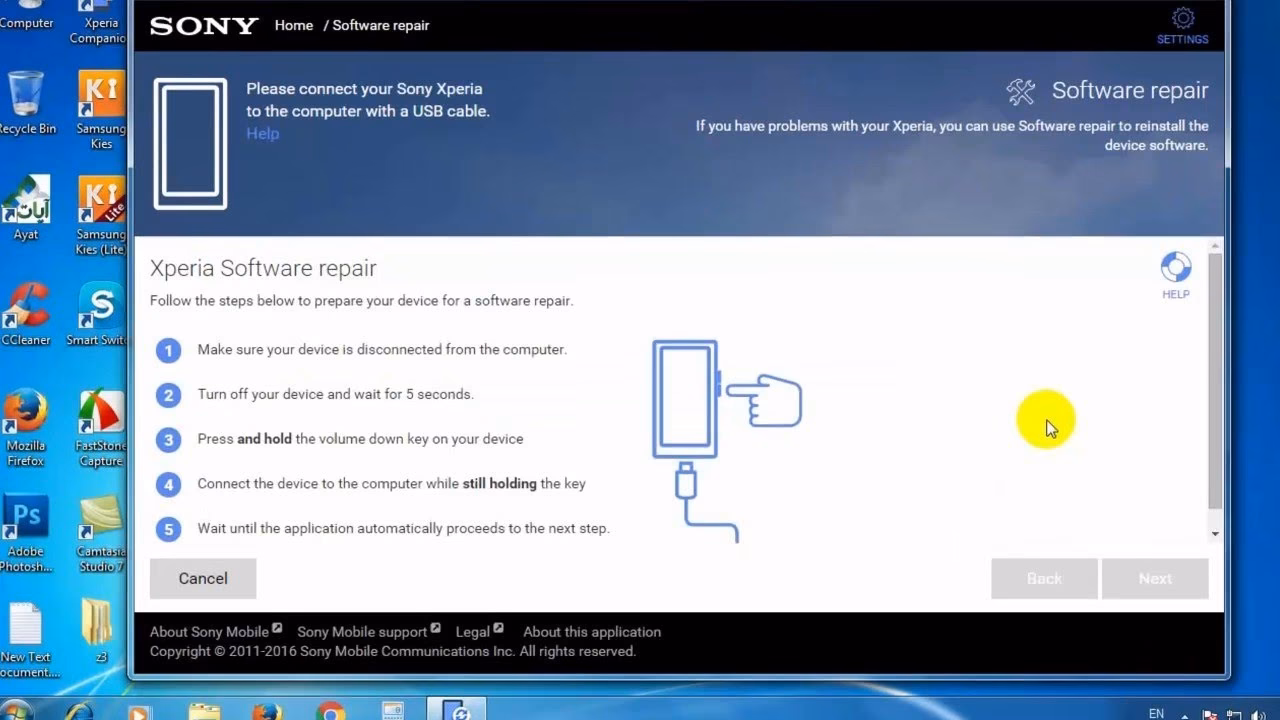This screenshot has width=1280, height=720.
Task: Click the Sony logo
Action: click(x=203, y=27)
